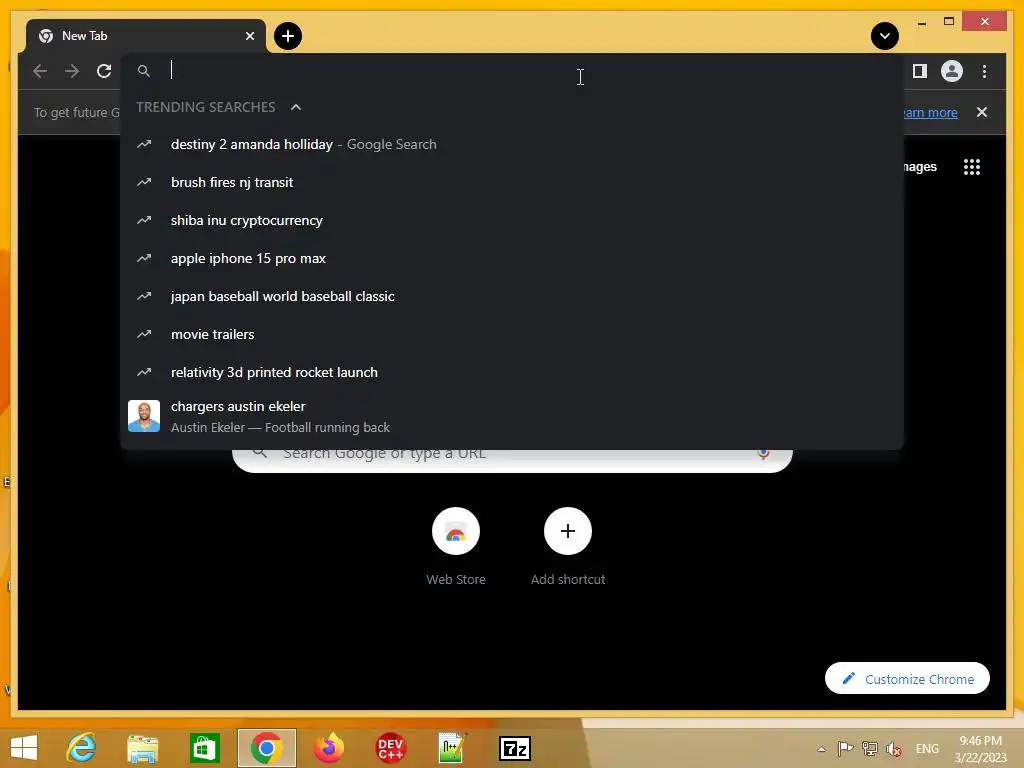Click the Add shortcut button
The width and height of the screenshot is (1024, 768).
pyautogui.click(x=568, y=546)
